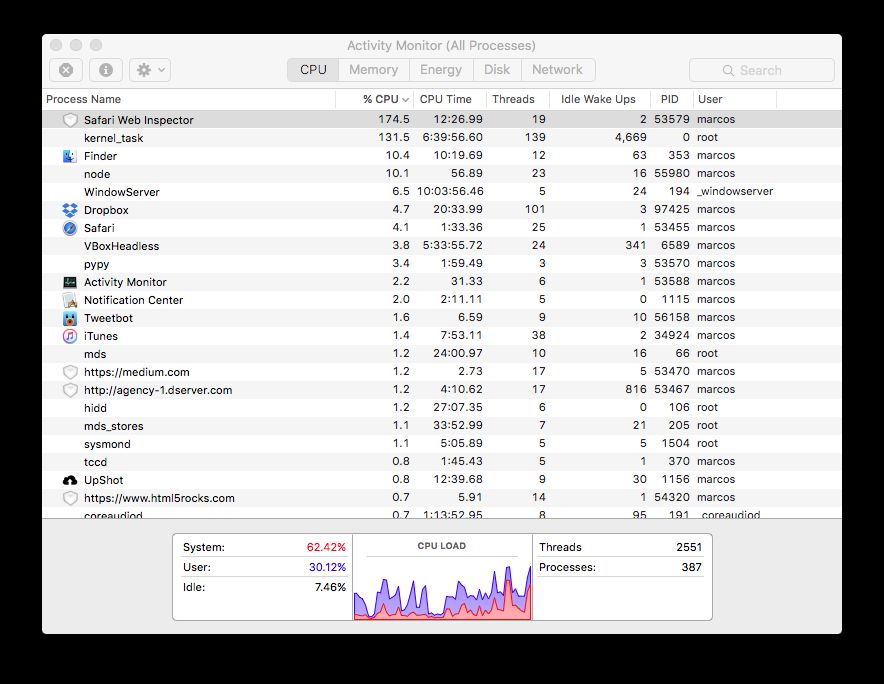Viewport: 884px width, 684px height.
Task: Show the Network tab
Action: [x=557, y=70]
